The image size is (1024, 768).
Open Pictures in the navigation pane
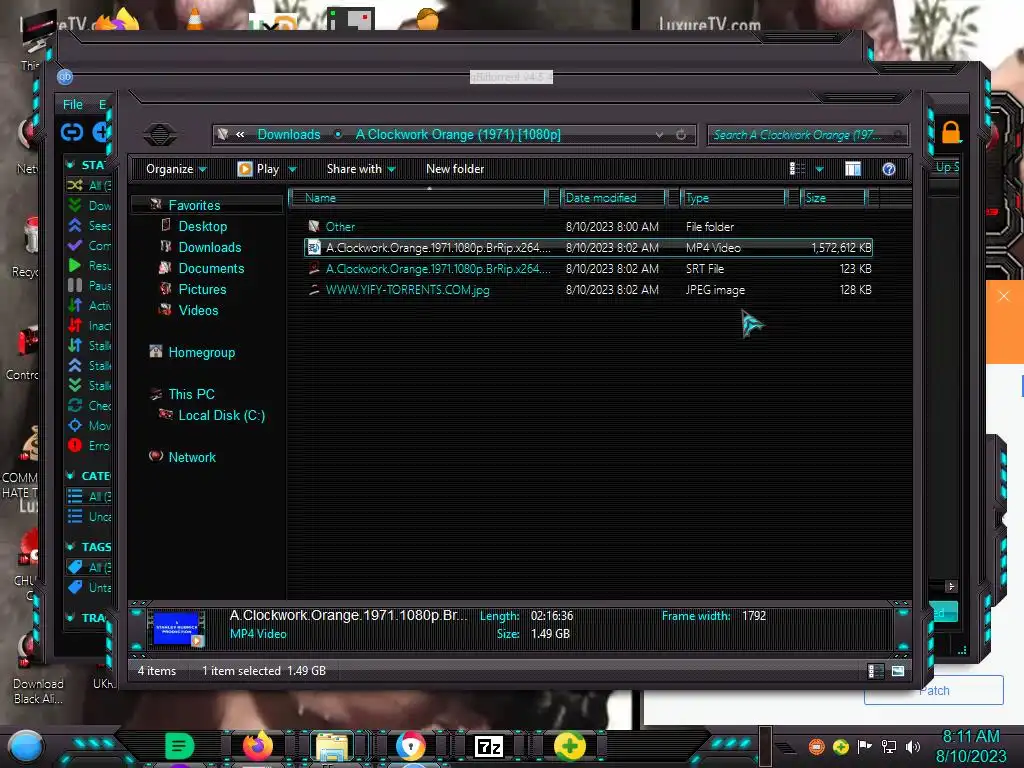[202, 289]
